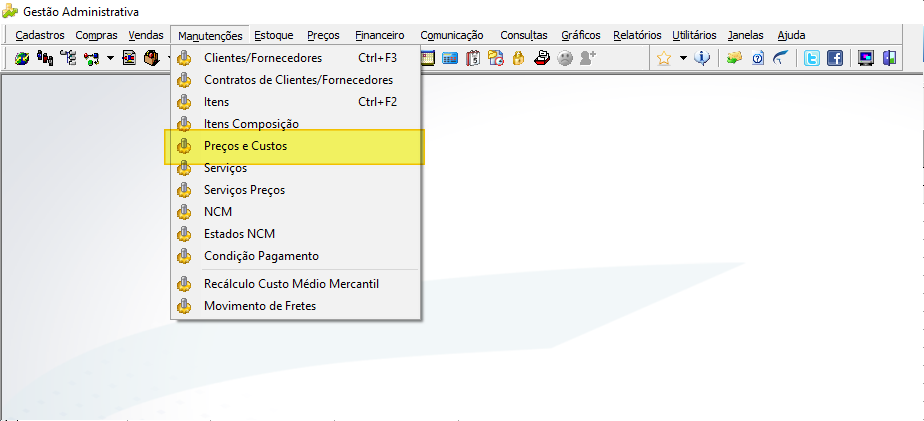The image size is (924, 421).
Task: Open the Preços menu in menu bar
Action: 324,35
